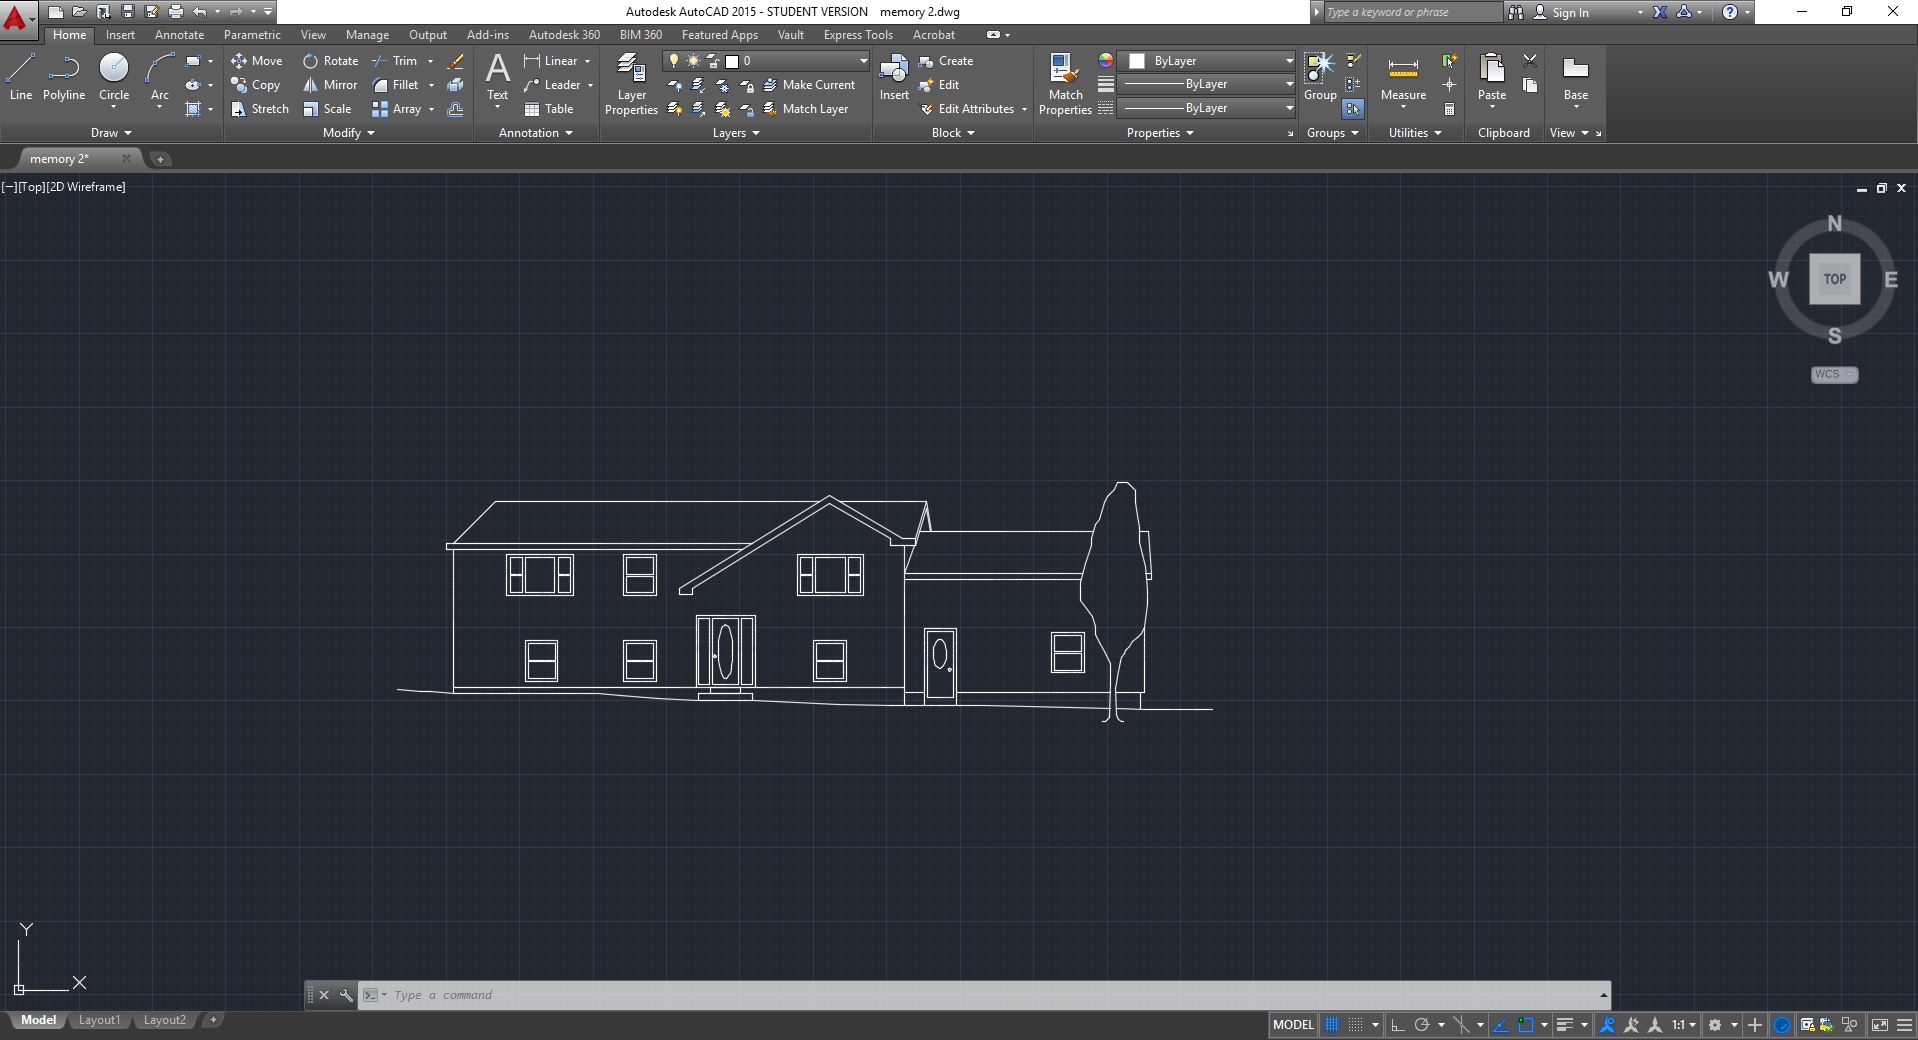The height and width of the screenshot is (1040, 1918).
Task: Open the Layer Properties manager
Action: pos(631,85)
